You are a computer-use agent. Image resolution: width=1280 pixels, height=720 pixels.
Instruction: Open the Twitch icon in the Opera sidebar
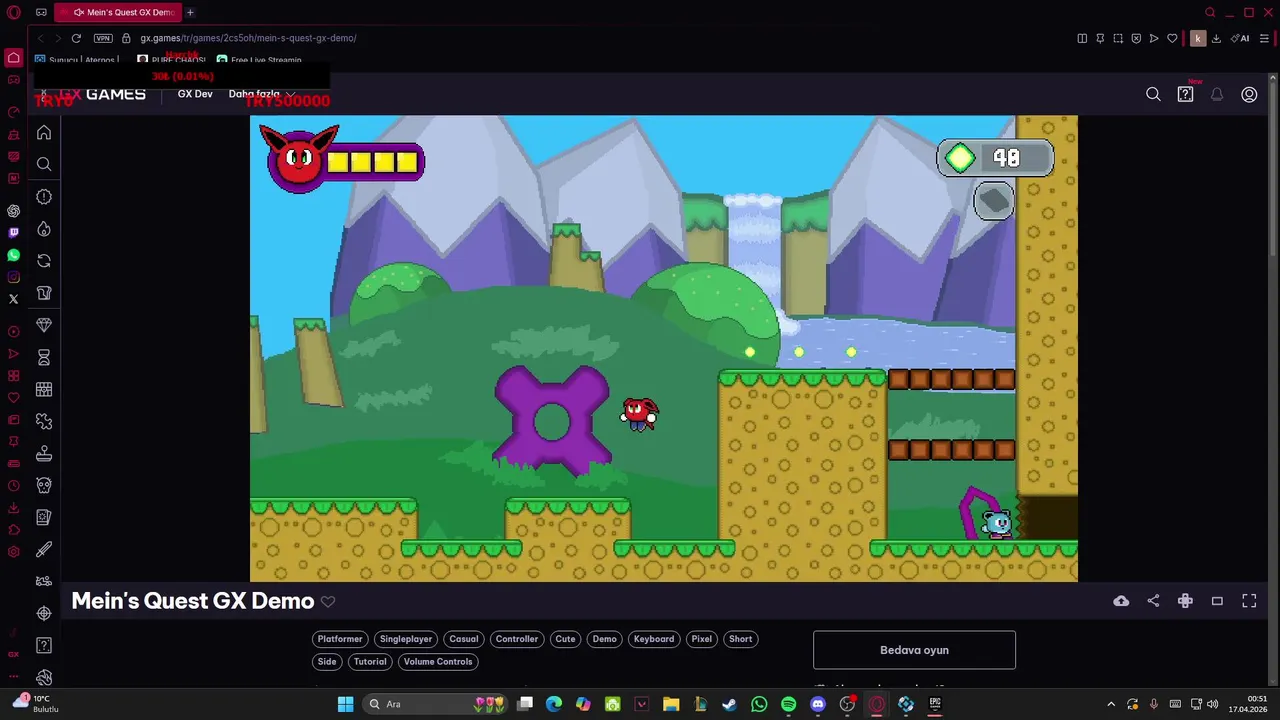click(13, 232)
